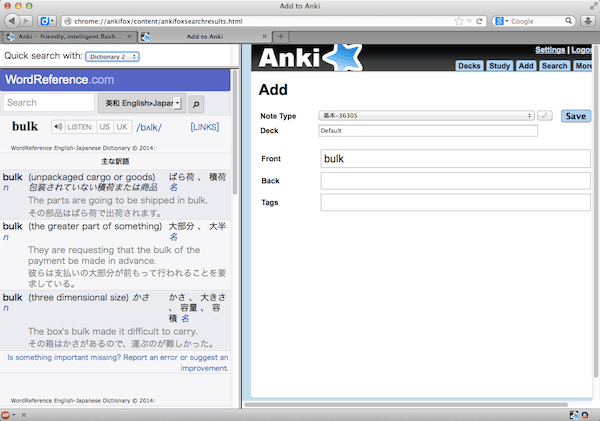Open Anki More tab
Viewport: 600px width, 421px height.
pos(582,66)
